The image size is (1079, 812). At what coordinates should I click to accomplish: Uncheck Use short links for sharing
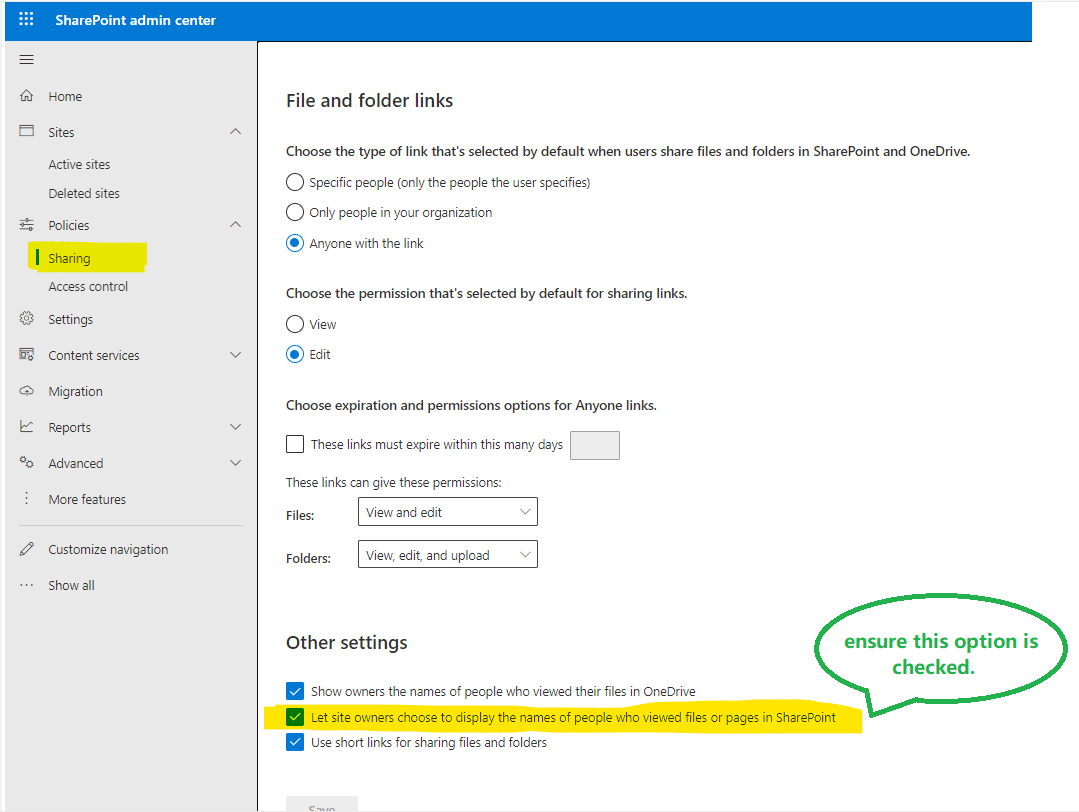(295, 742)
